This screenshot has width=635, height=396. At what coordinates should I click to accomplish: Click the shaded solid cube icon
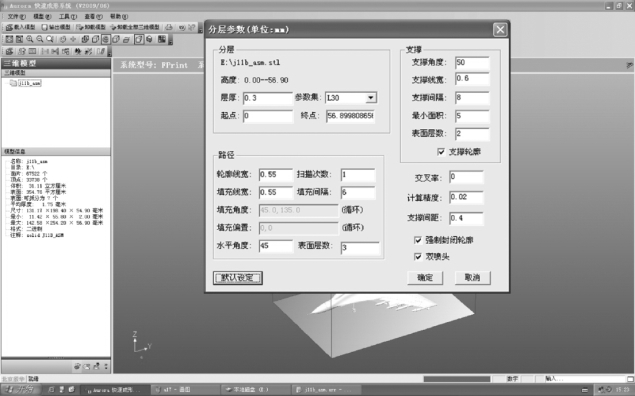pos(149,39)
